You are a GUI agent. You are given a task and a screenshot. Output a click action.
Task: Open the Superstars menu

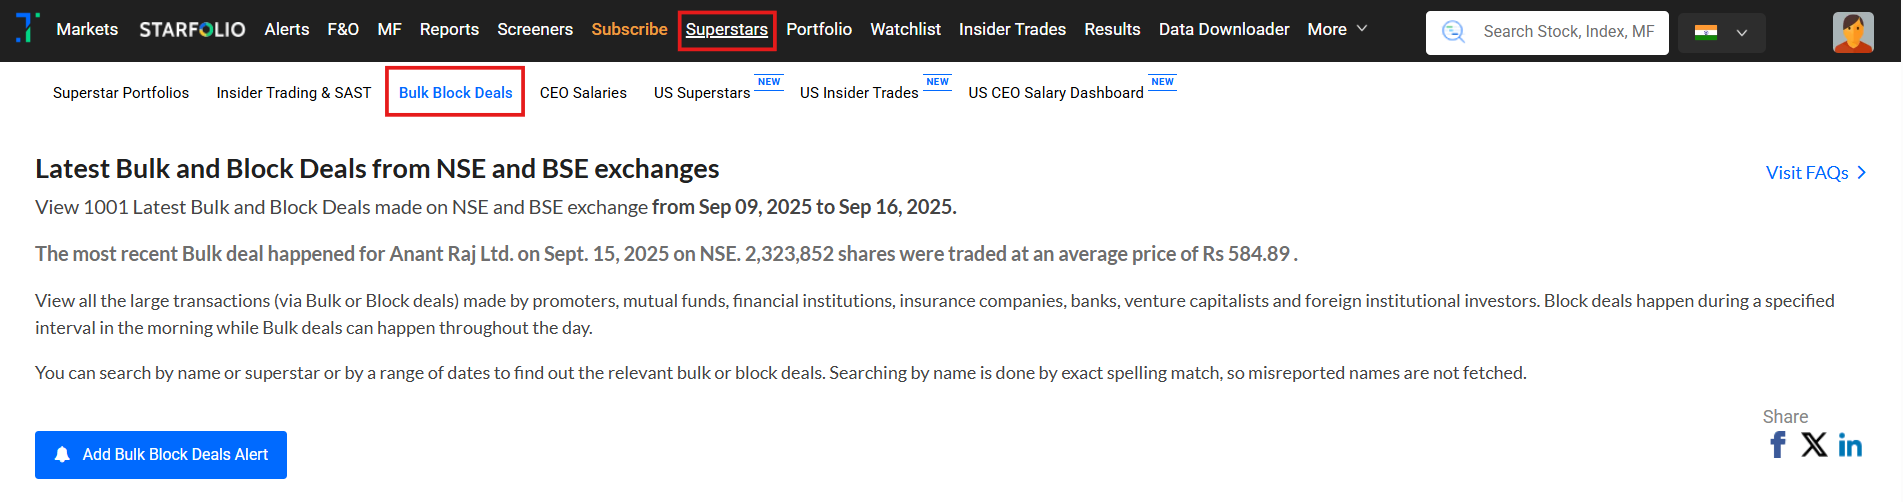727,30
